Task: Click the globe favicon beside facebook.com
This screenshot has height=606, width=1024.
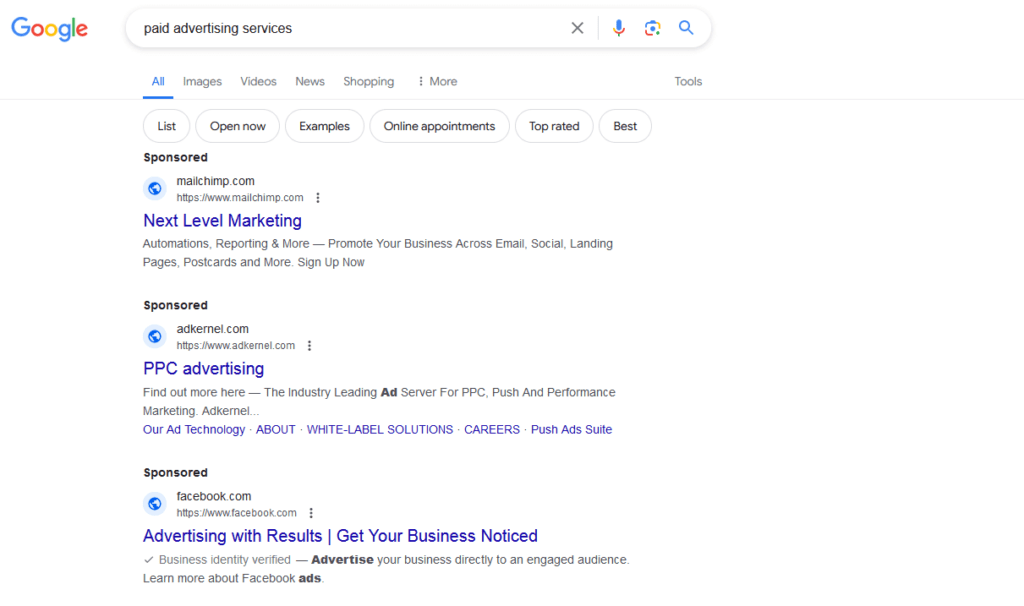Action: click(x=154, y=504)
